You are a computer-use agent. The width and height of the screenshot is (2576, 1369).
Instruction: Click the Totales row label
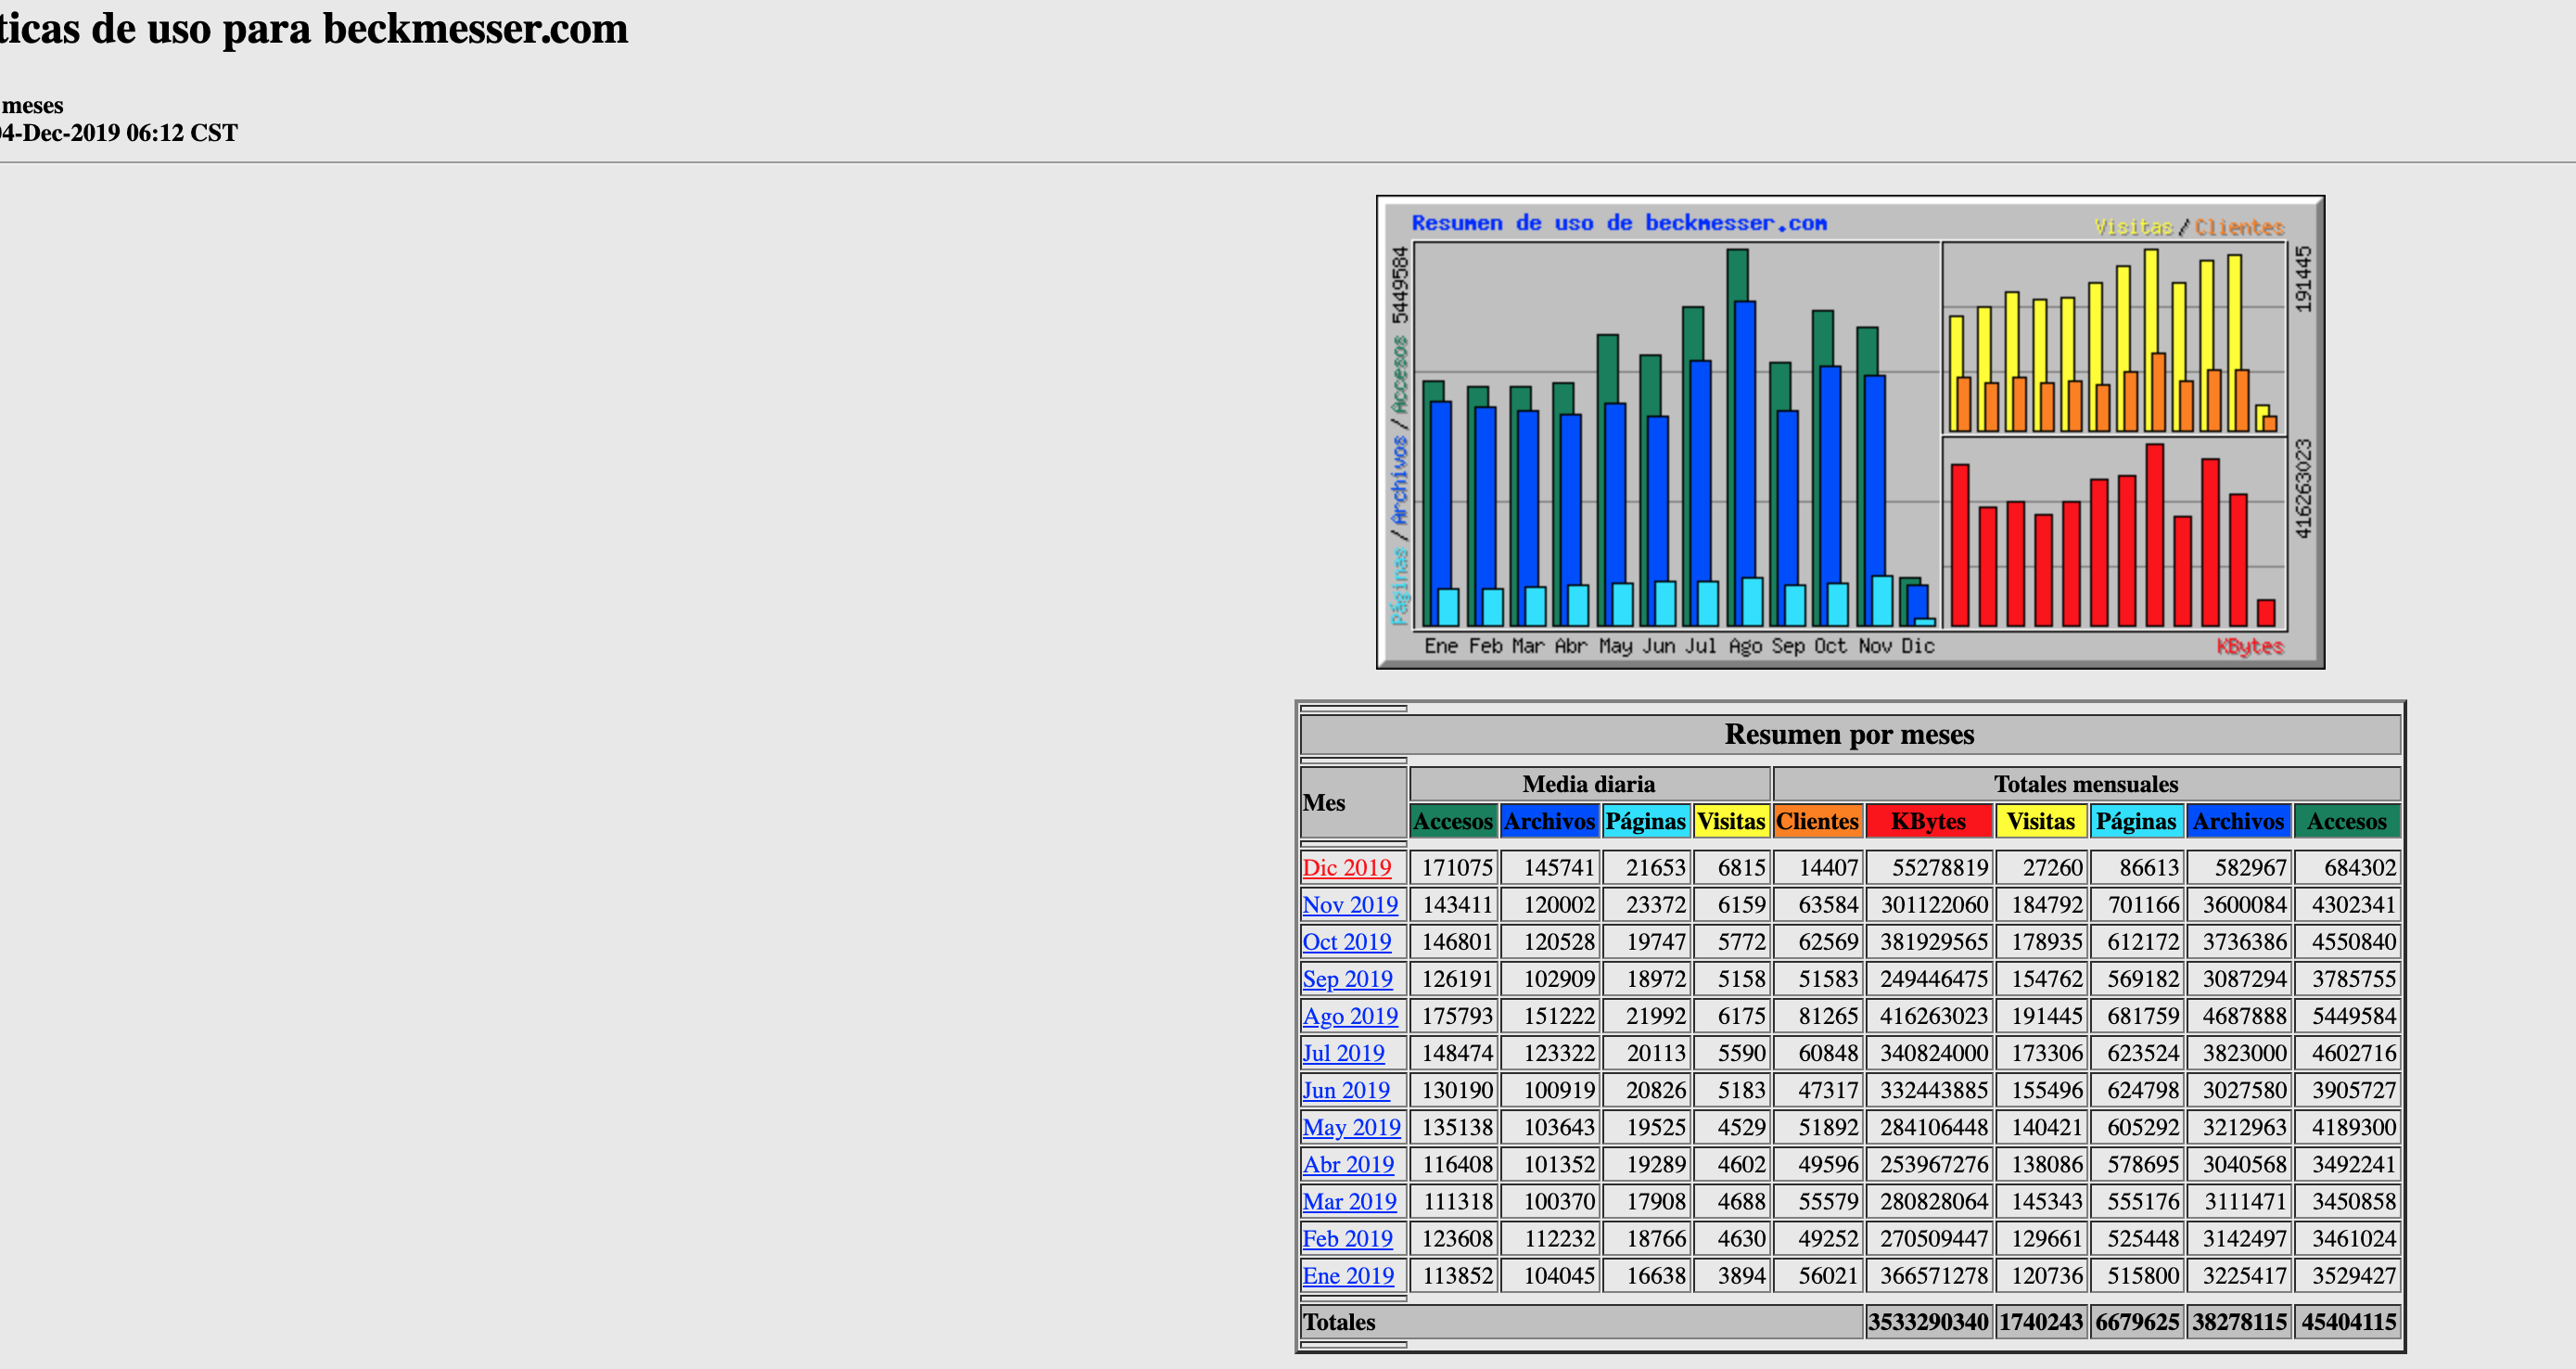(1338, 1322)
